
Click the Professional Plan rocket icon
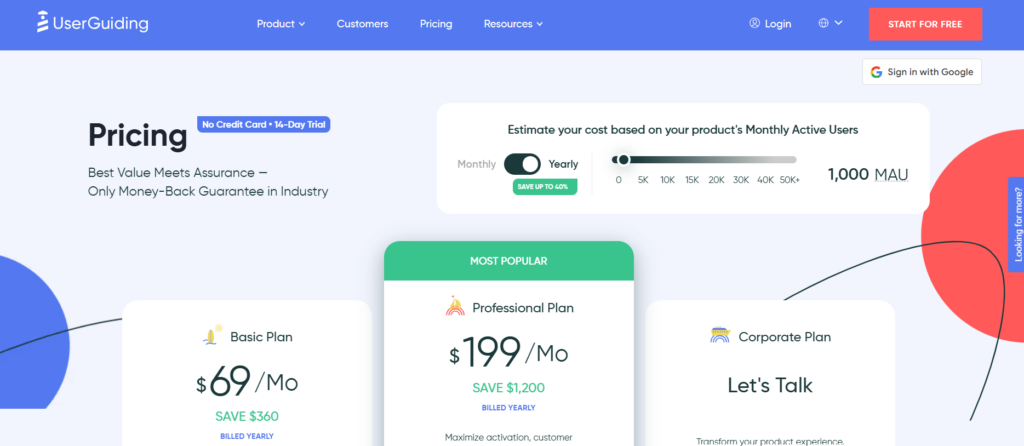click(x=455, y=307)
